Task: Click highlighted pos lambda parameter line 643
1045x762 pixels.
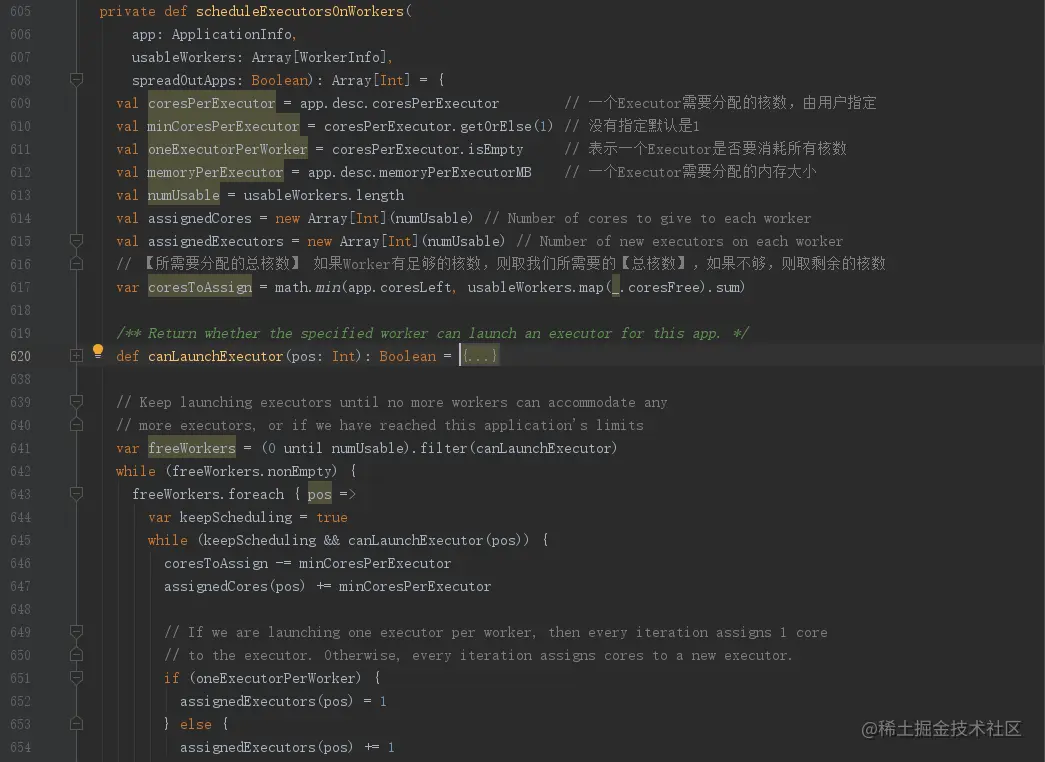Action: [x=320, y=494]
